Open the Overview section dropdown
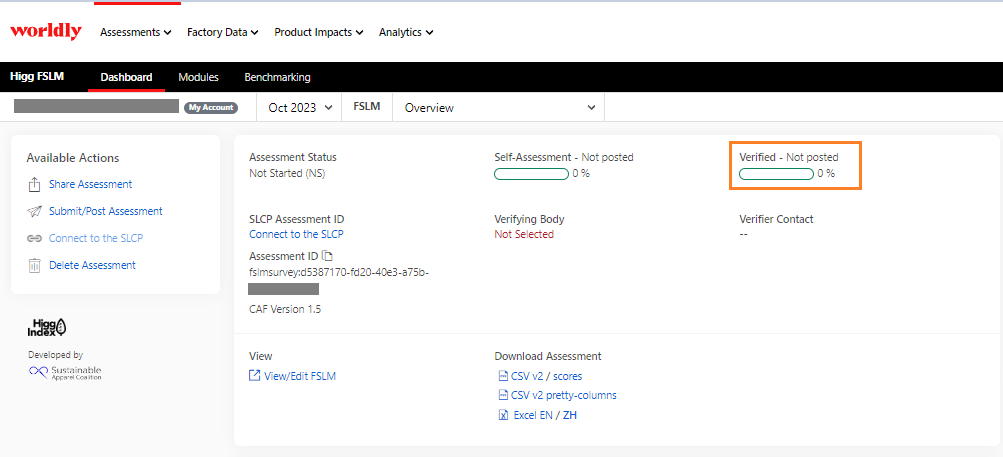The width and height of the screenshot is (1003, 457). click(x=498, y=108)
